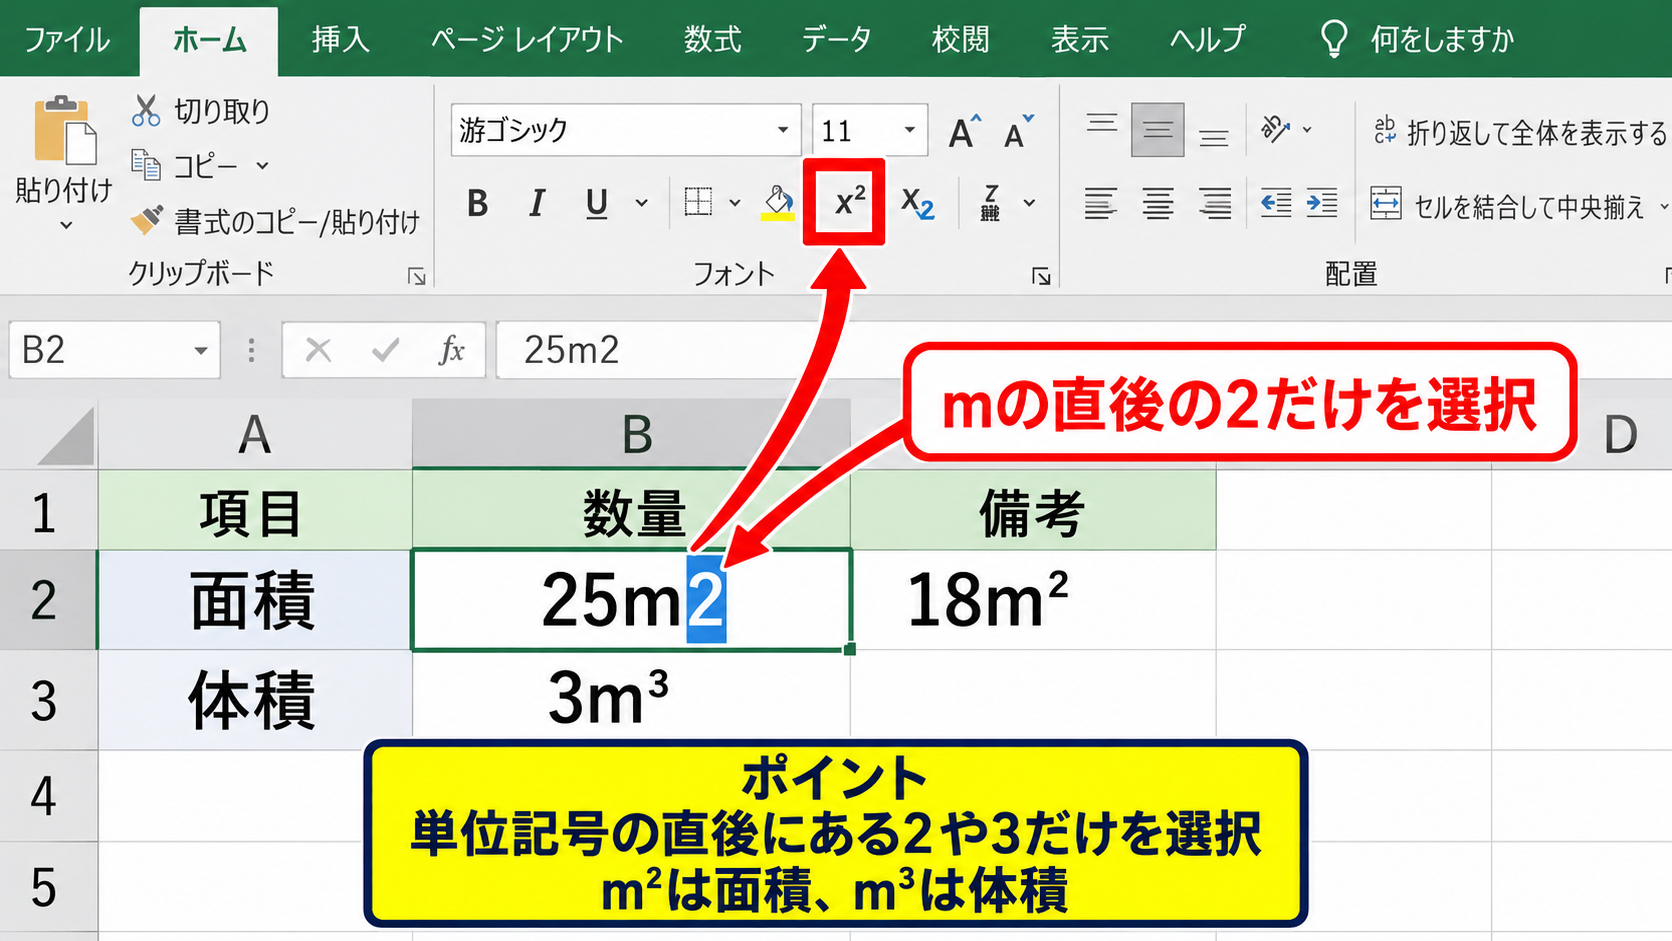Image resolution: width=1672 pixels, height=941 pixels.
Task: Click the Copy icon
Action: [146, 165]
